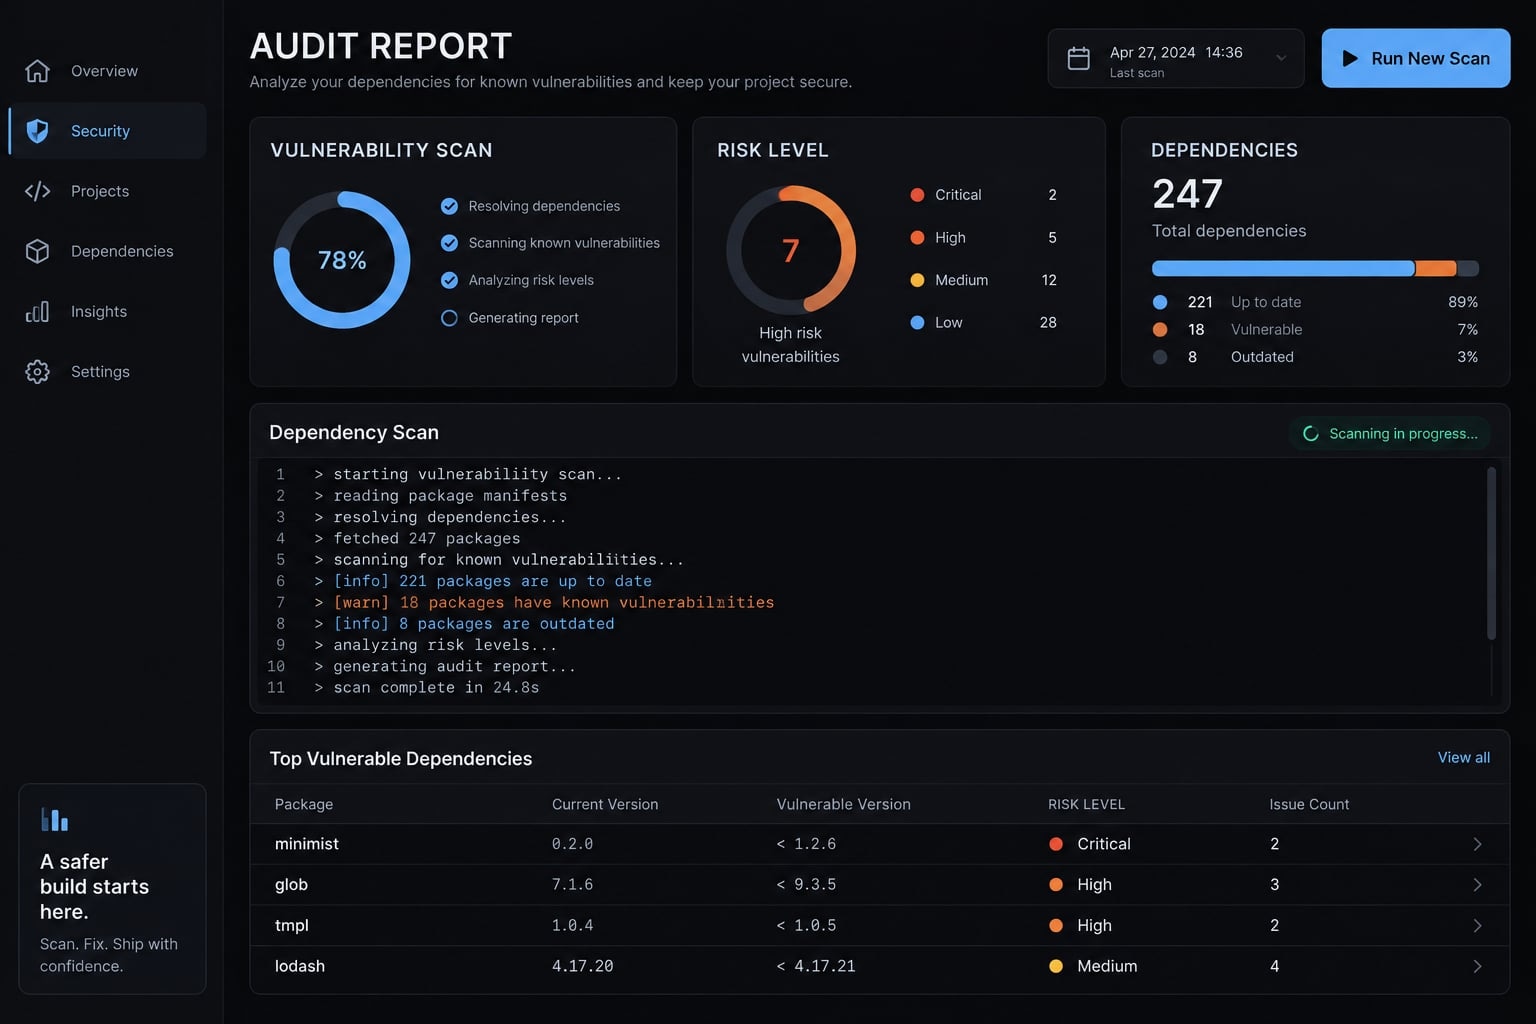The height and width of the screenshot is (1024, 1536).
Task: Click the Security shield icon
Action: [37, 131]
